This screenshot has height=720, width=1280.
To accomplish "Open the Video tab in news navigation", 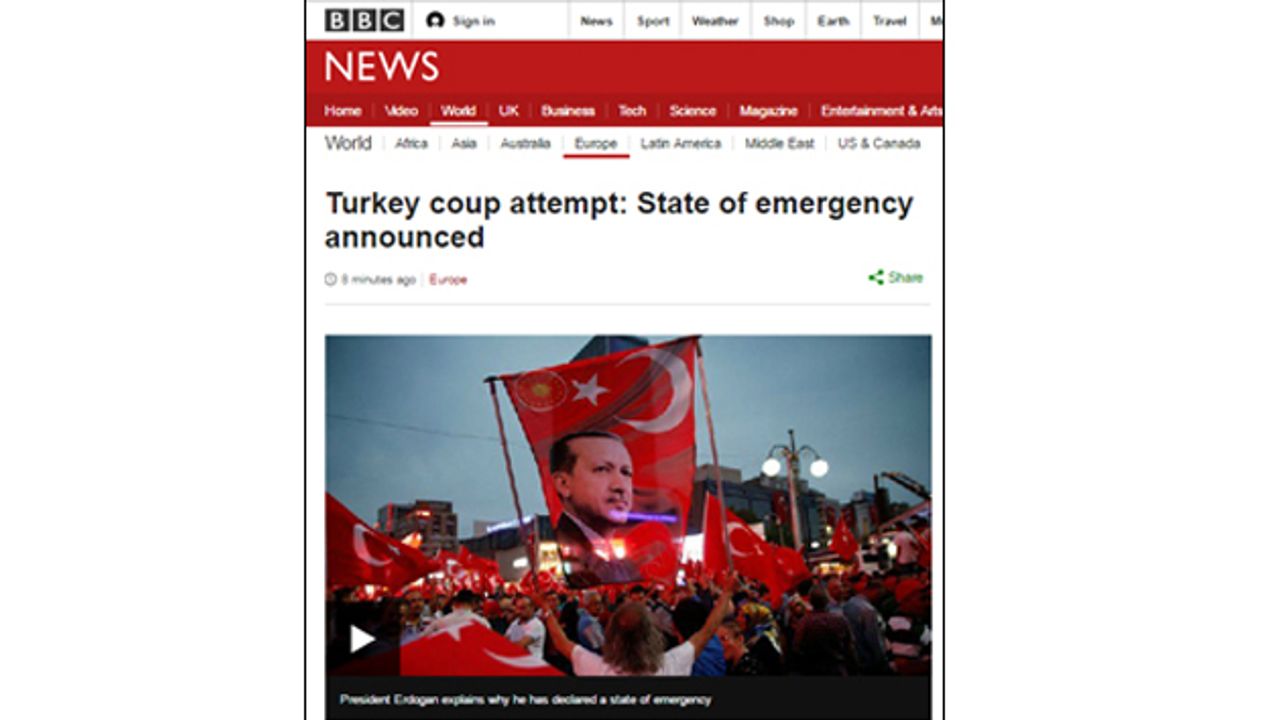I will click(401, 111).
